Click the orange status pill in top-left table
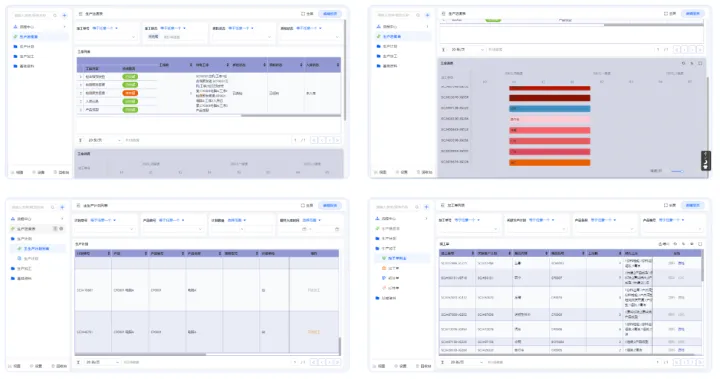The width and height of the screenshot is (720, 379). tap(130, 93)
